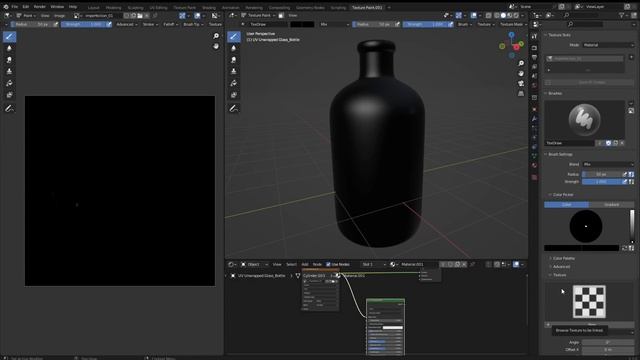Open the View menu in node editor
Image resolution: width=640 pixels, height=360 pixels.
[x=277, y=264]
